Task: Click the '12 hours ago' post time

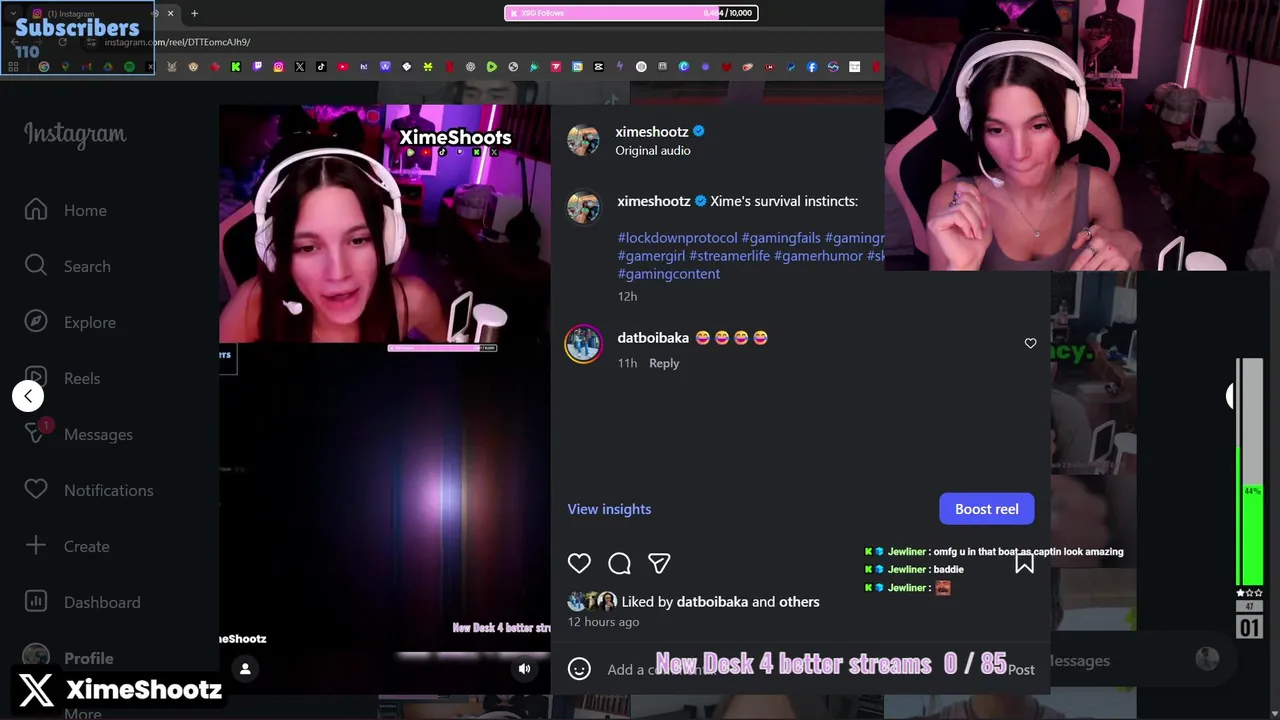Action: (603, 622)
